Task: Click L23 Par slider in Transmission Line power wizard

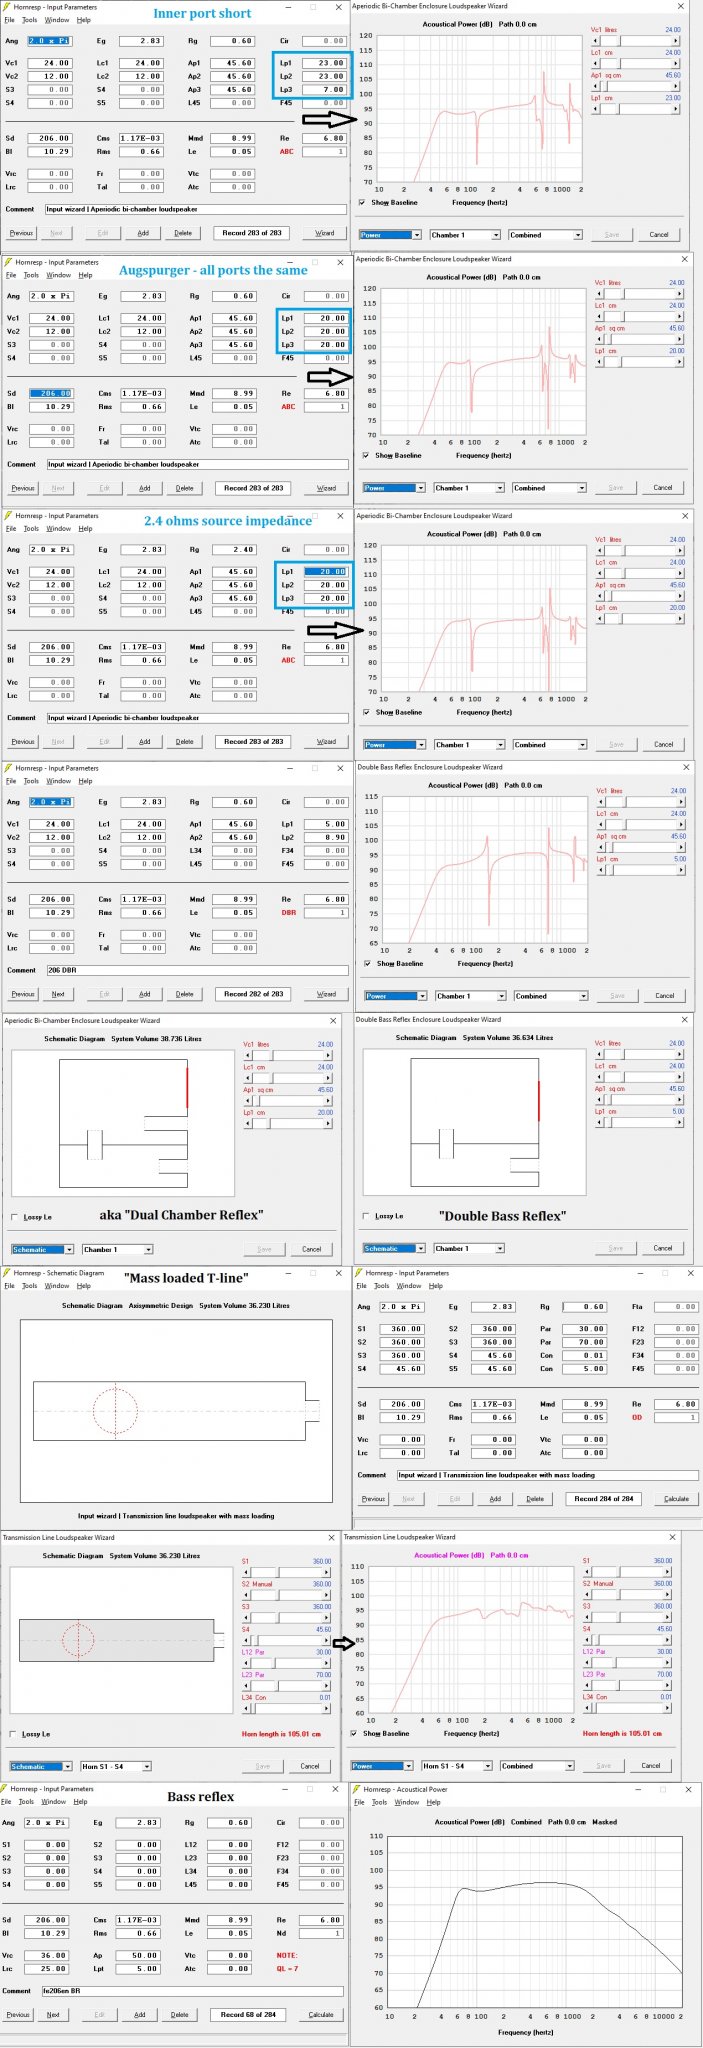Action: [x=628, y=1684]
